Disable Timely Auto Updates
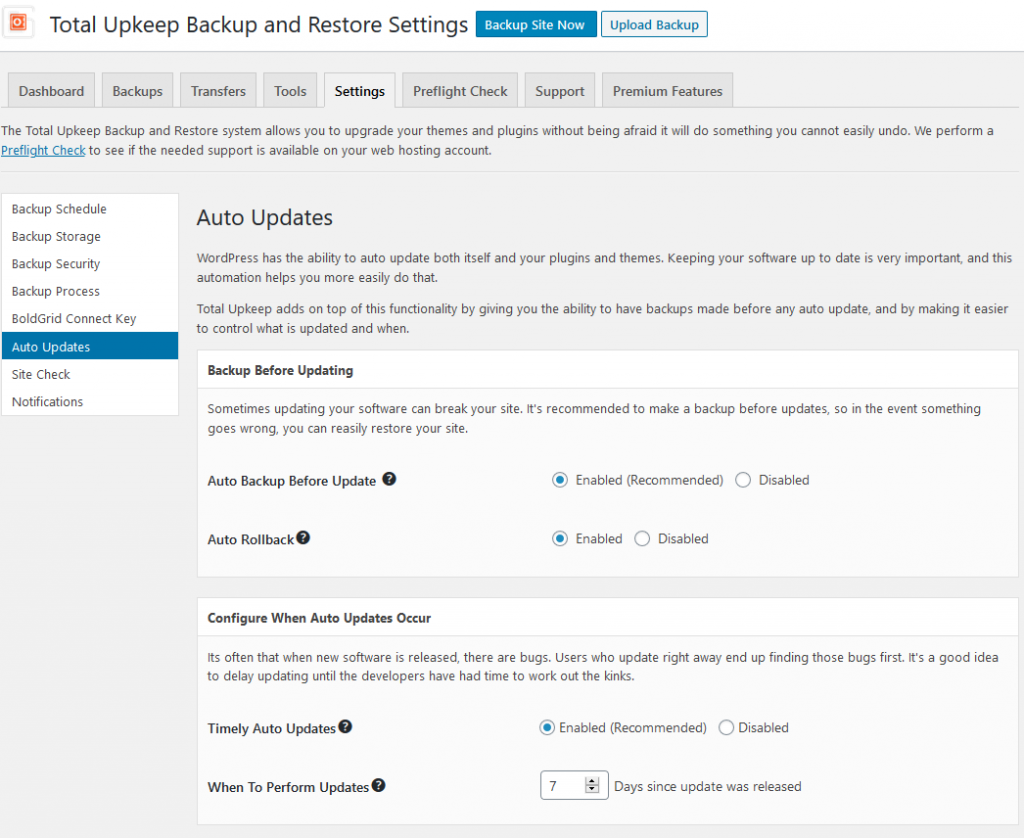This screenshot has width=1024, height=838. coord(726,728)
